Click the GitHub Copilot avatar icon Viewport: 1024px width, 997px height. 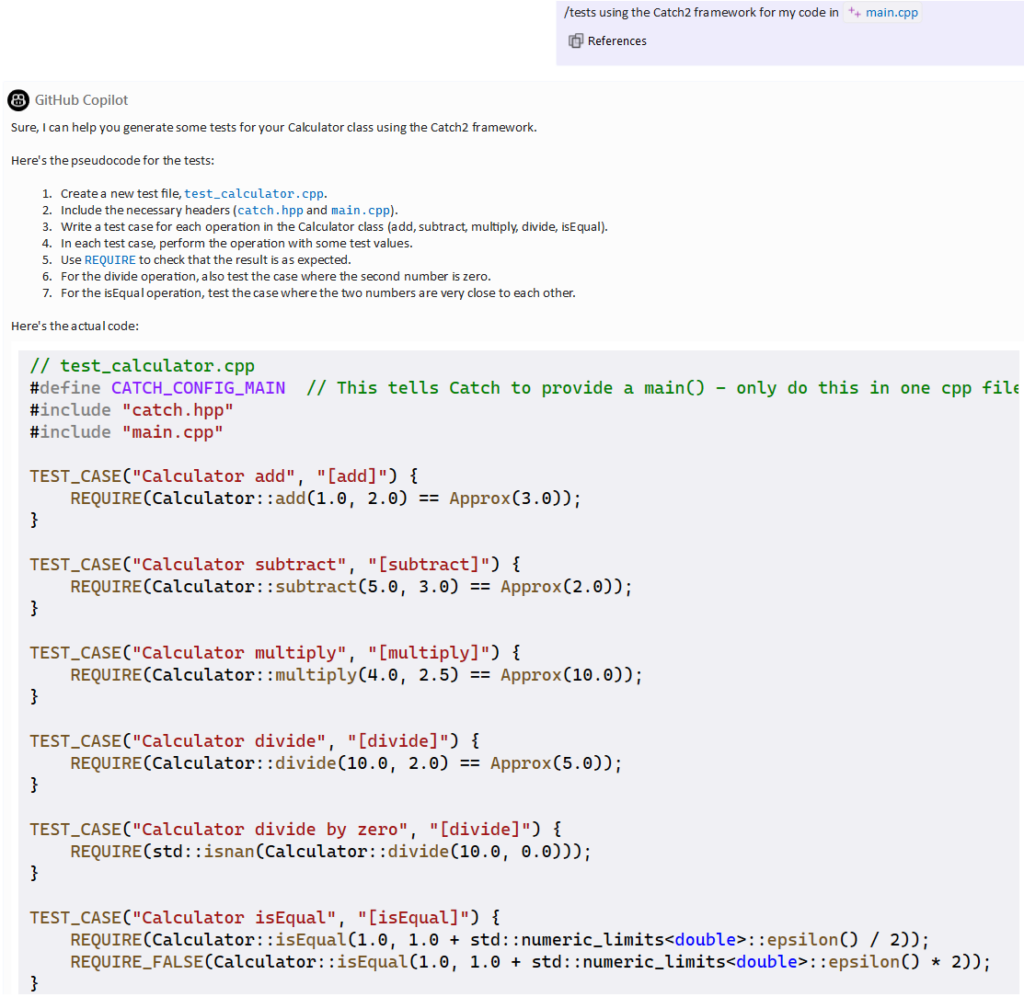pos(18,100)
